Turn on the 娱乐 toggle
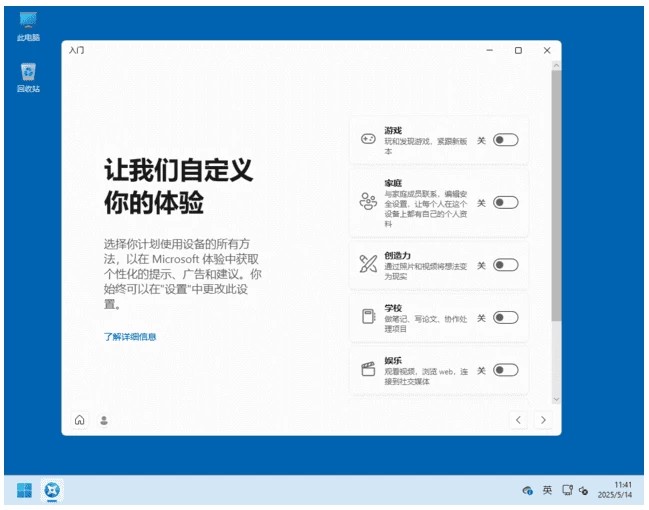Image resolution: width=649 pixels, height=510 pixels. click(x=505, y=370)
